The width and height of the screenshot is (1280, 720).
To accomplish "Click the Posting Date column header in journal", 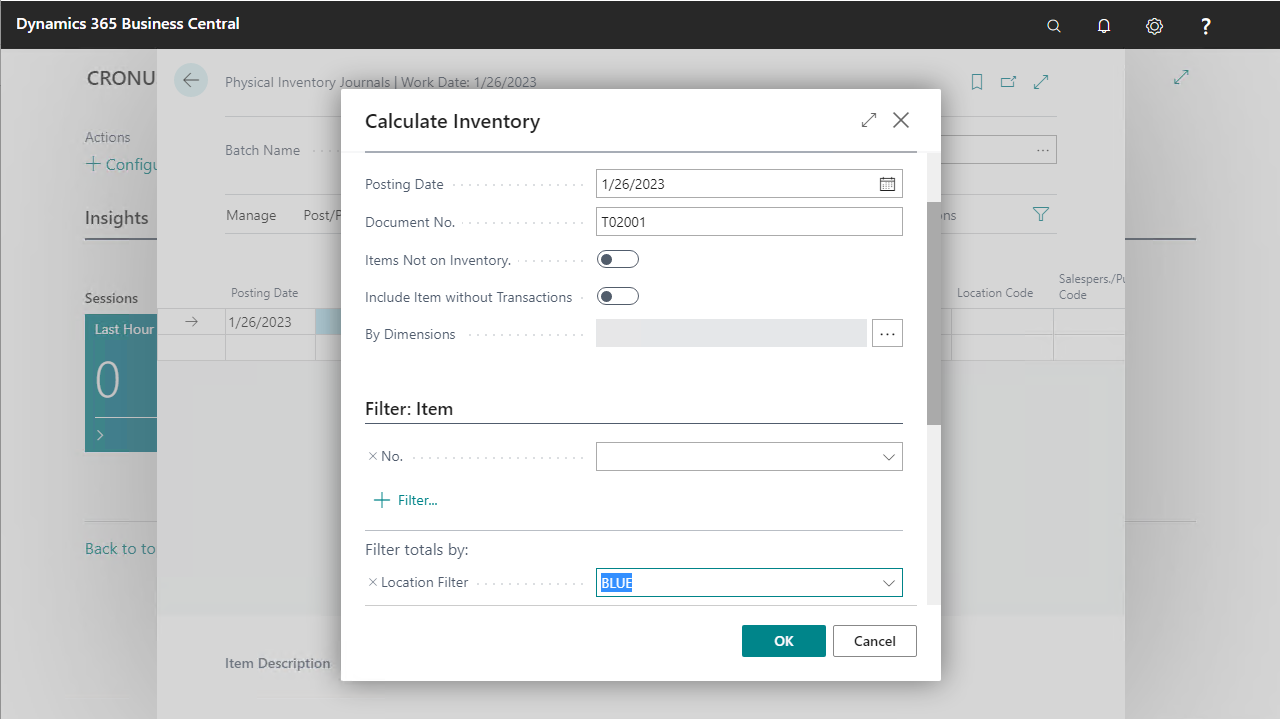I will coord(265,293).
